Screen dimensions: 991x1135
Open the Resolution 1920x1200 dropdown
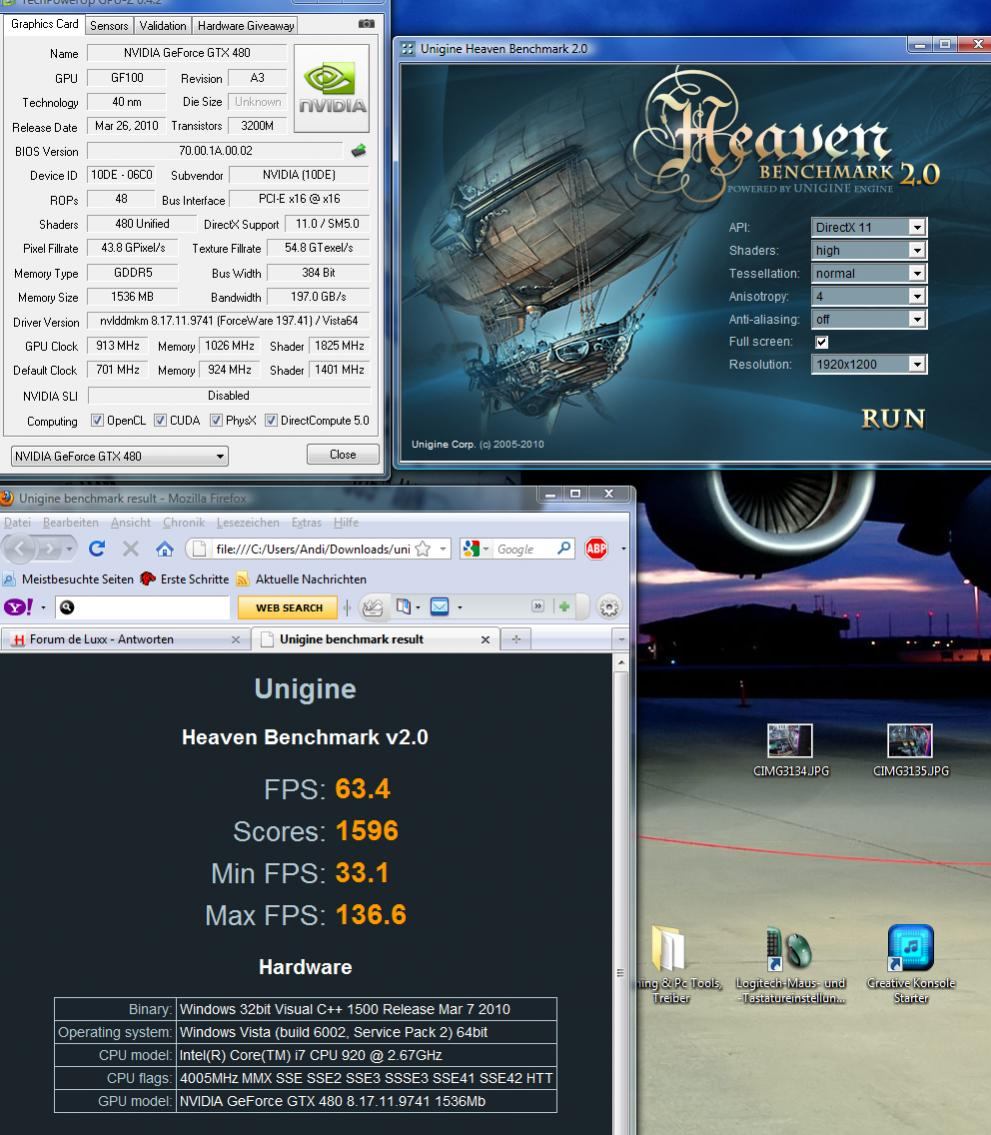tap(869, 364)
